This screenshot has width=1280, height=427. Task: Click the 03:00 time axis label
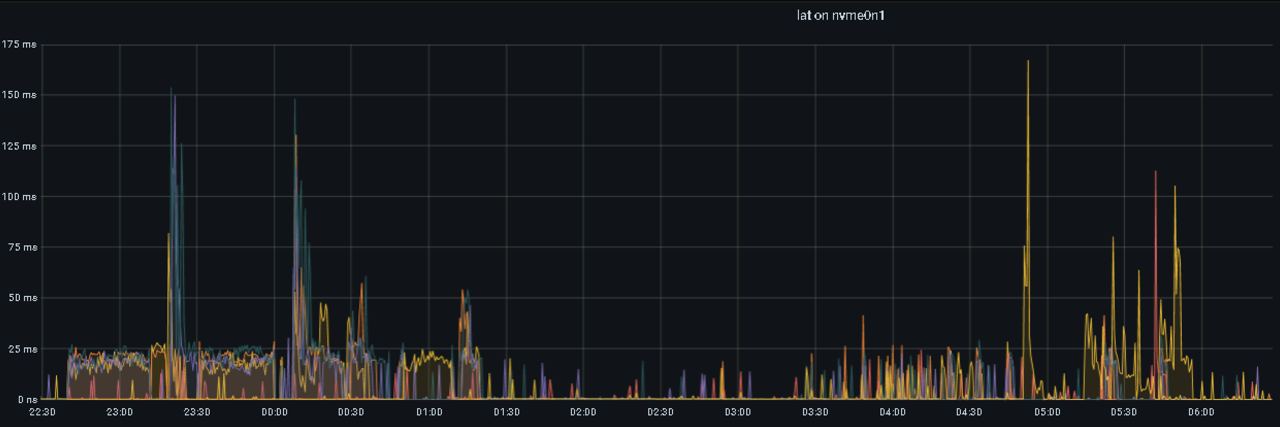point(738,412)
